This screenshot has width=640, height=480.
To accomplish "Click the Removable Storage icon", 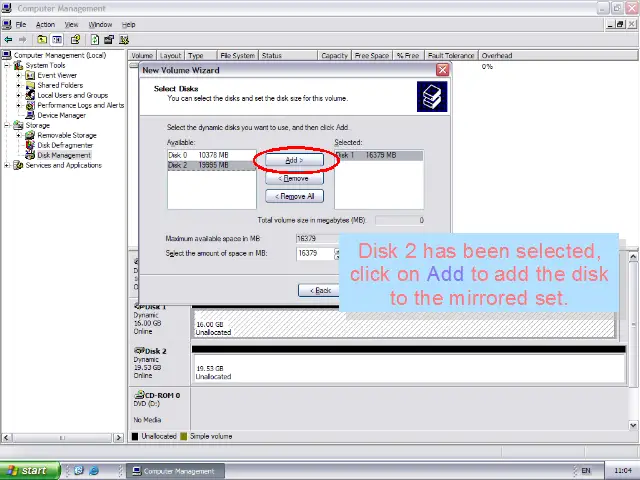I will [x=30, y=135].
